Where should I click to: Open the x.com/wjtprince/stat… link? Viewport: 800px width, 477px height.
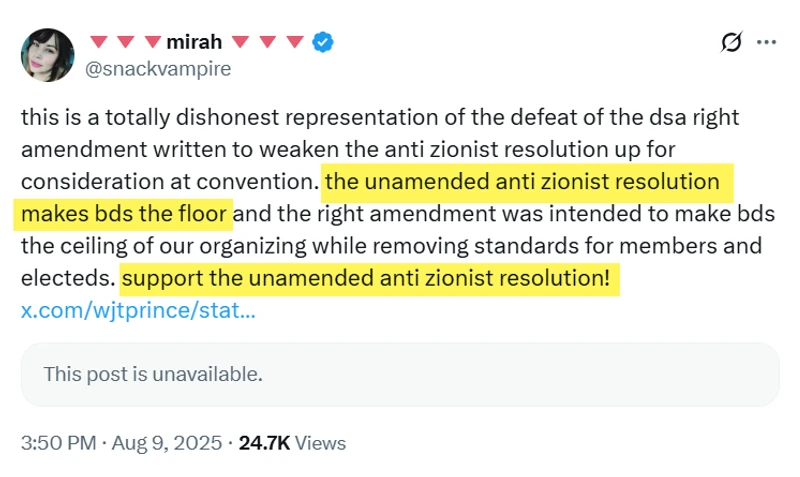pos(138,310)
